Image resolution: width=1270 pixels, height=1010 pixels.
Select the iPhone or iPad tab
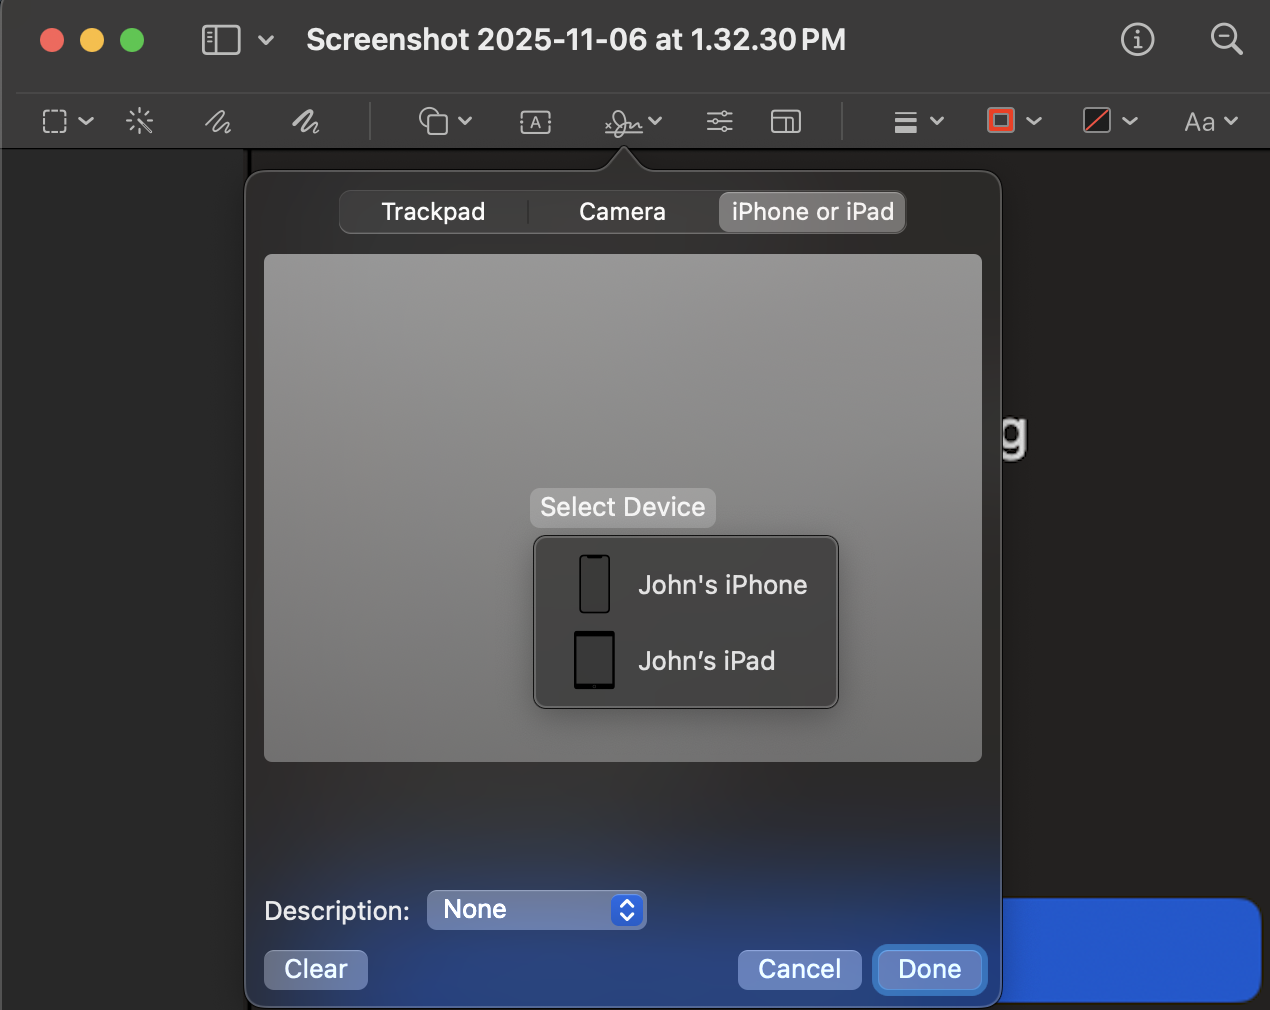[x=812, y=212]
